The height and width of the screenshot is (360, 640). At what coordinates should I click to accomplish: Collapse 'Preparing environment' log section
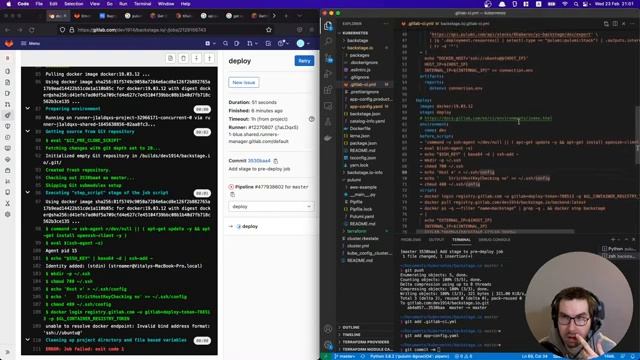click(x=27, y=109)
